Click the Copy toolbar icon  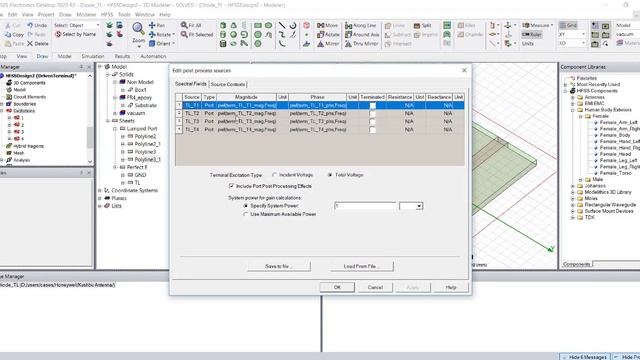tap(14, 34)
